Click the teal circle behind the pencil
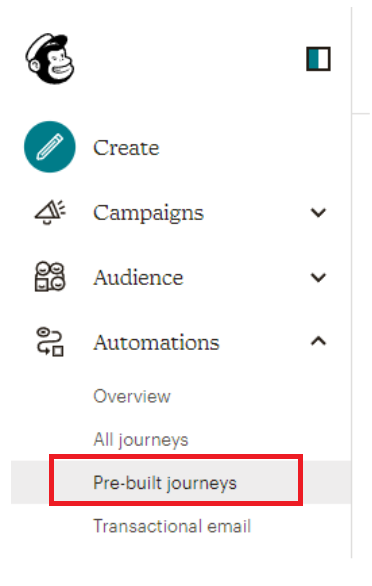 point(50,147)
